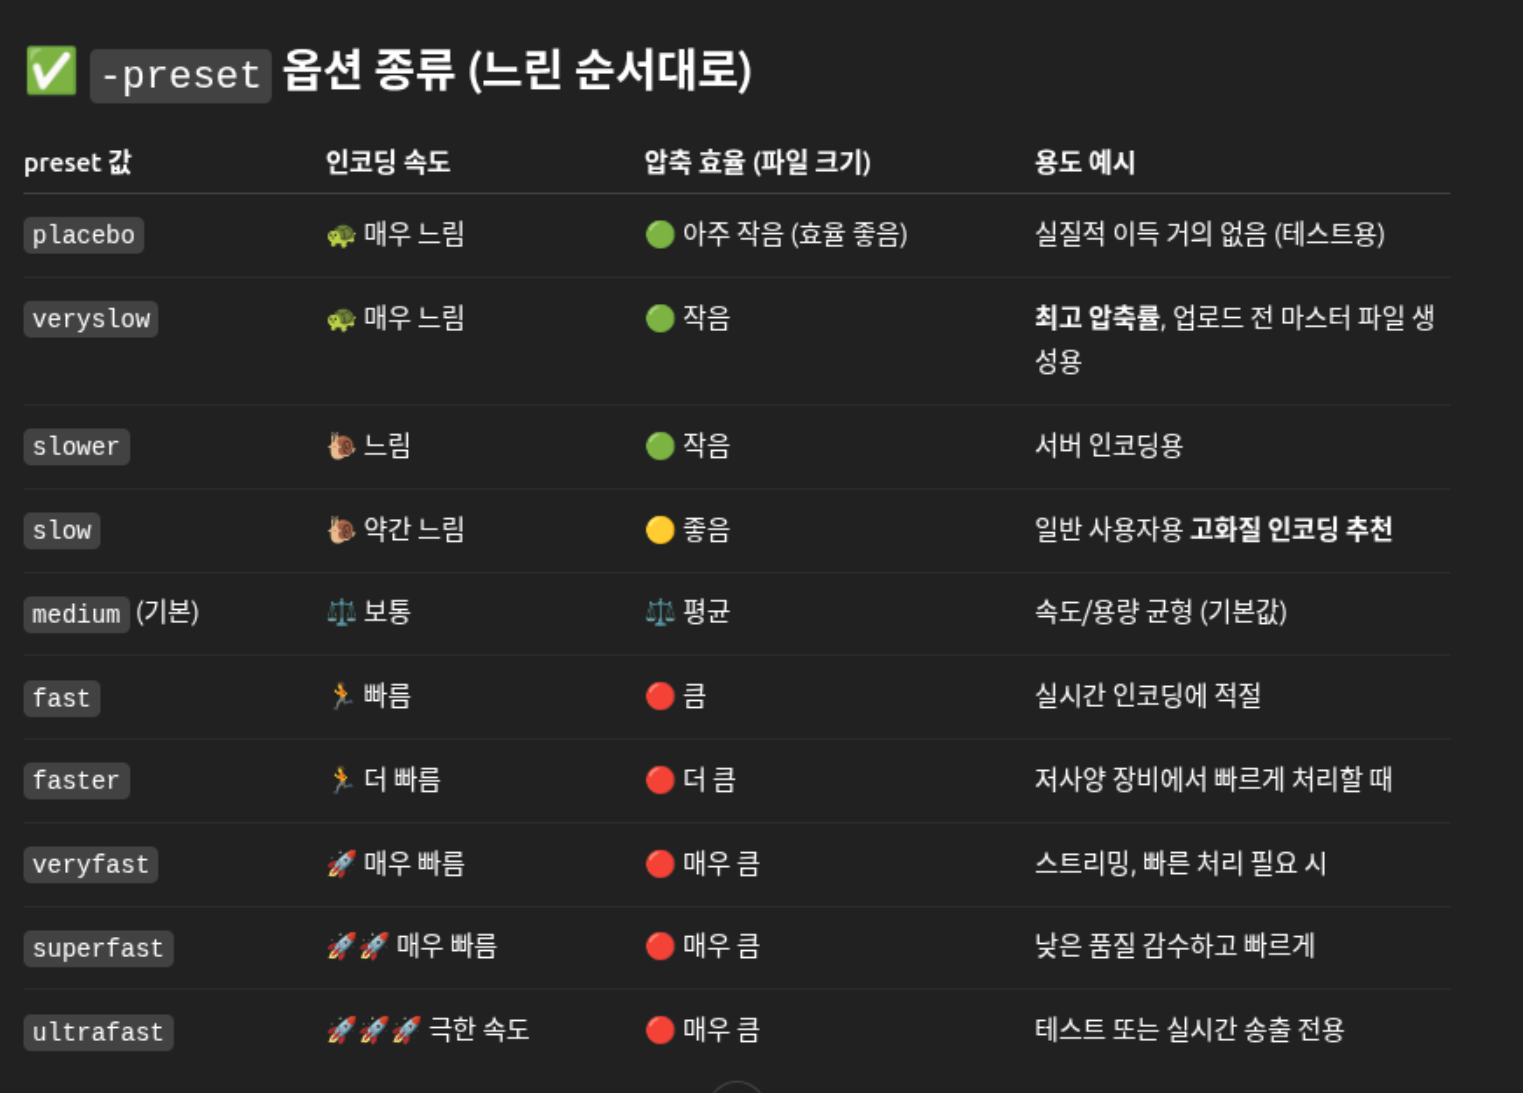The height and width of the screenshot is (1093, 1523).
Task: Click the 인코딩 속도 column header
Action: tap(388, 162)
